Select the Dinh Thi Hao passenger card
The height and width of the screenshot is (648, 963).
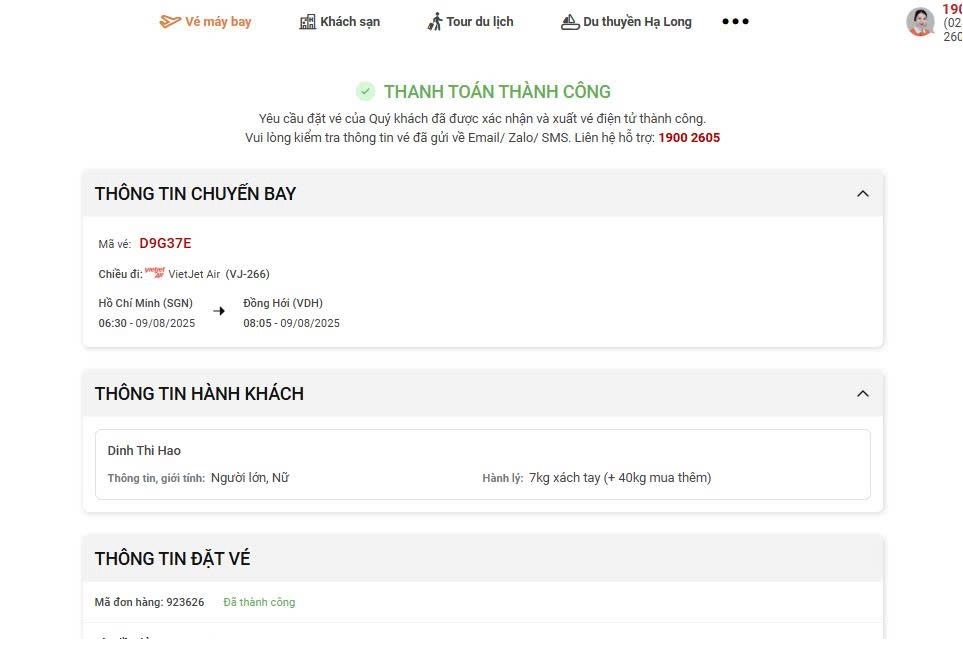point(482,464)
